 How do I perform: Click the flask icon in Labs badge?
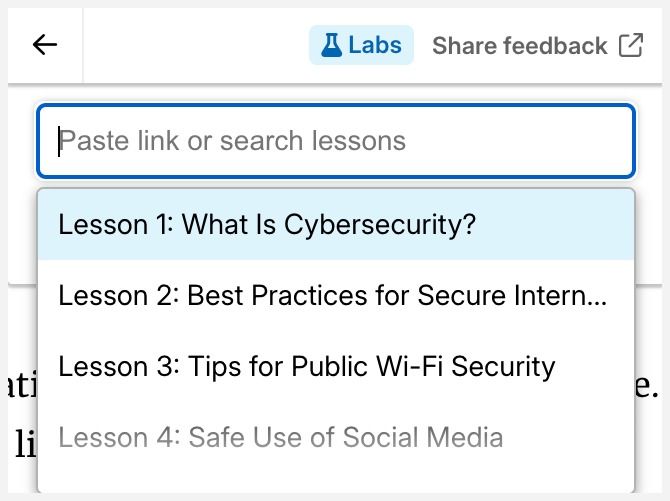(331, 45)
